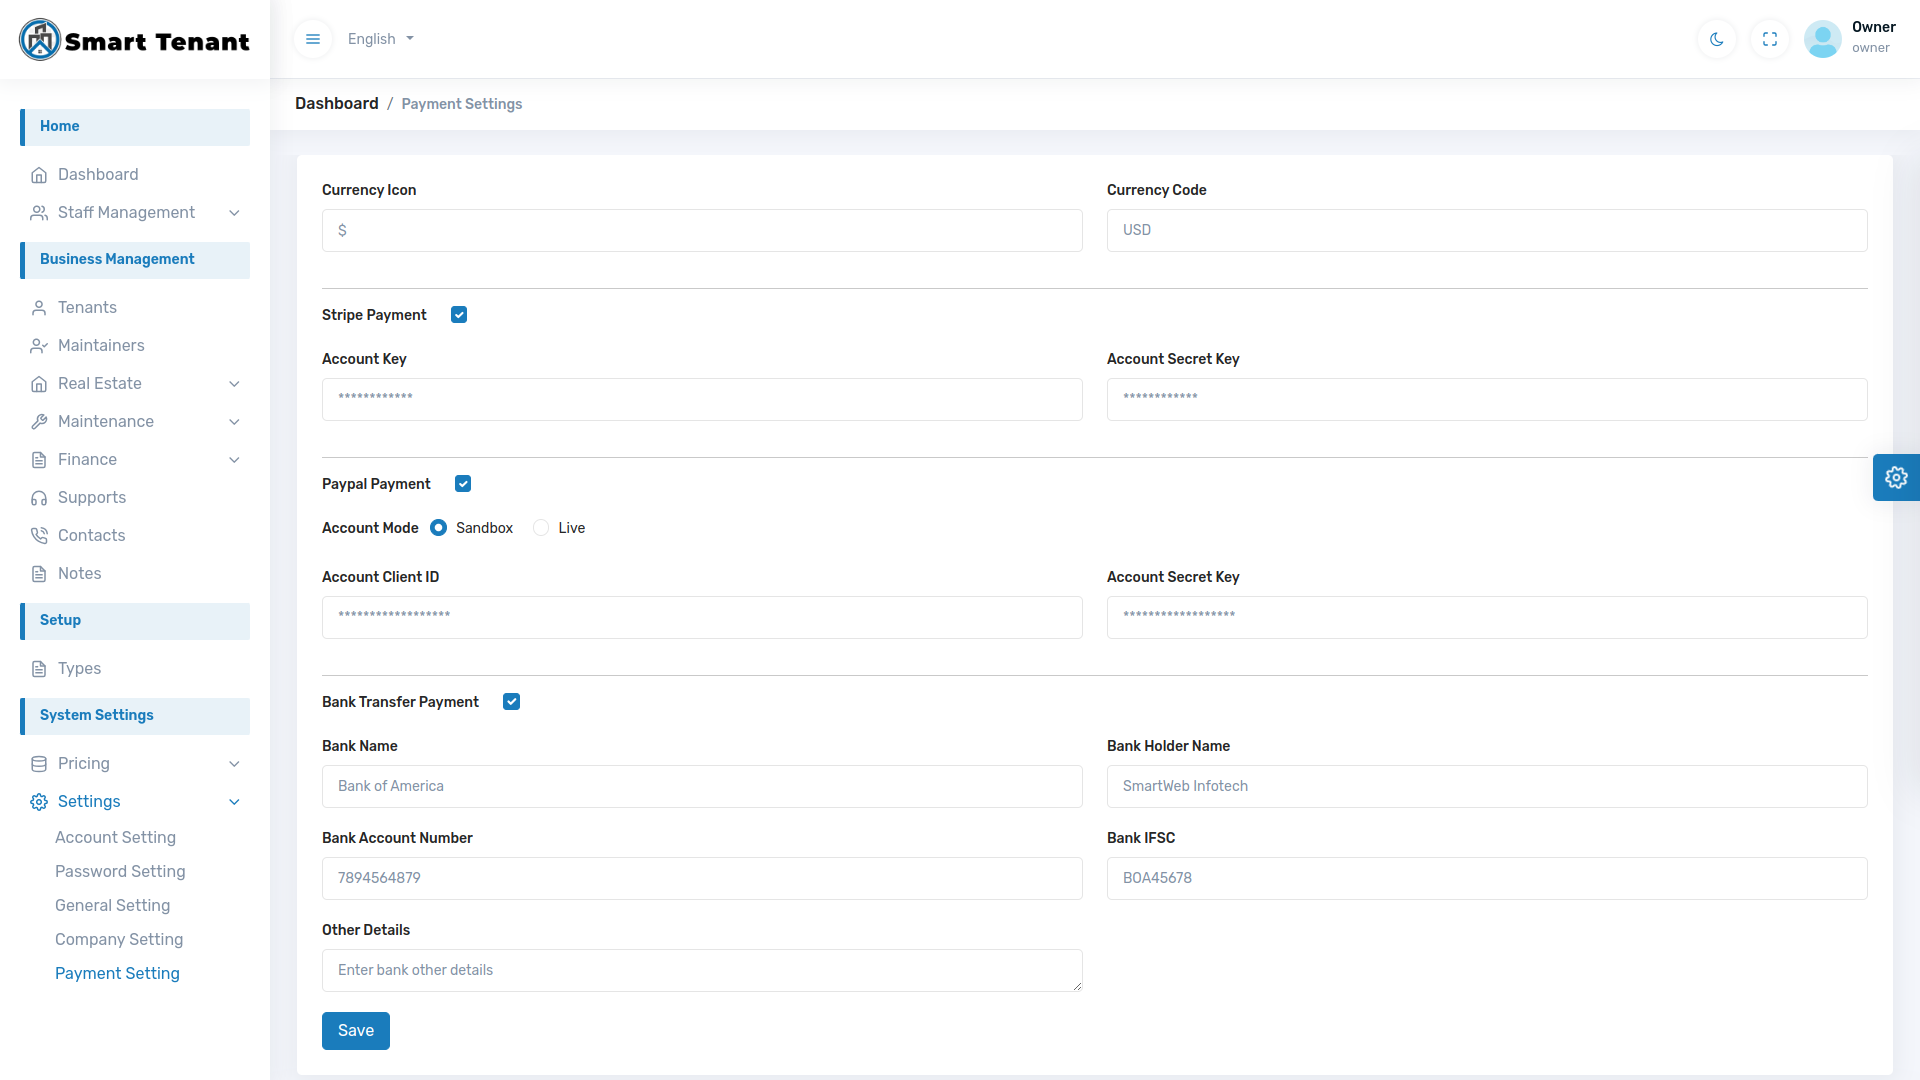Expand the Real Estate submenu
The height and width of the screenshot is (1080, 1920).
(135, 384)
